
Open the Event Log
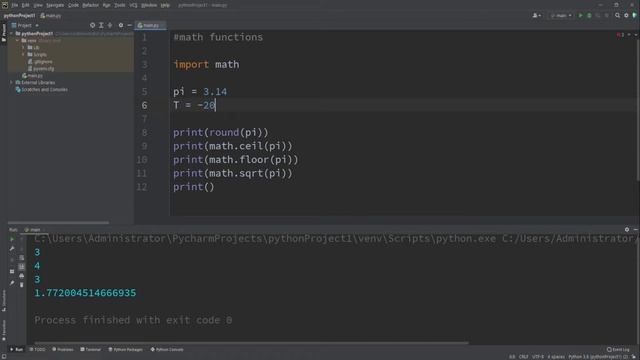[618, 349]
